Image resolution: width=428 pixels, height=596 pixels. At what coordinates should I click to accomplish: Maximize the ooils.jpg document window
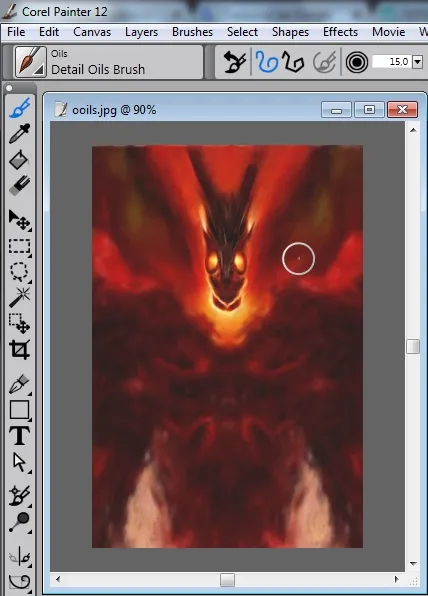click(369, 110)
